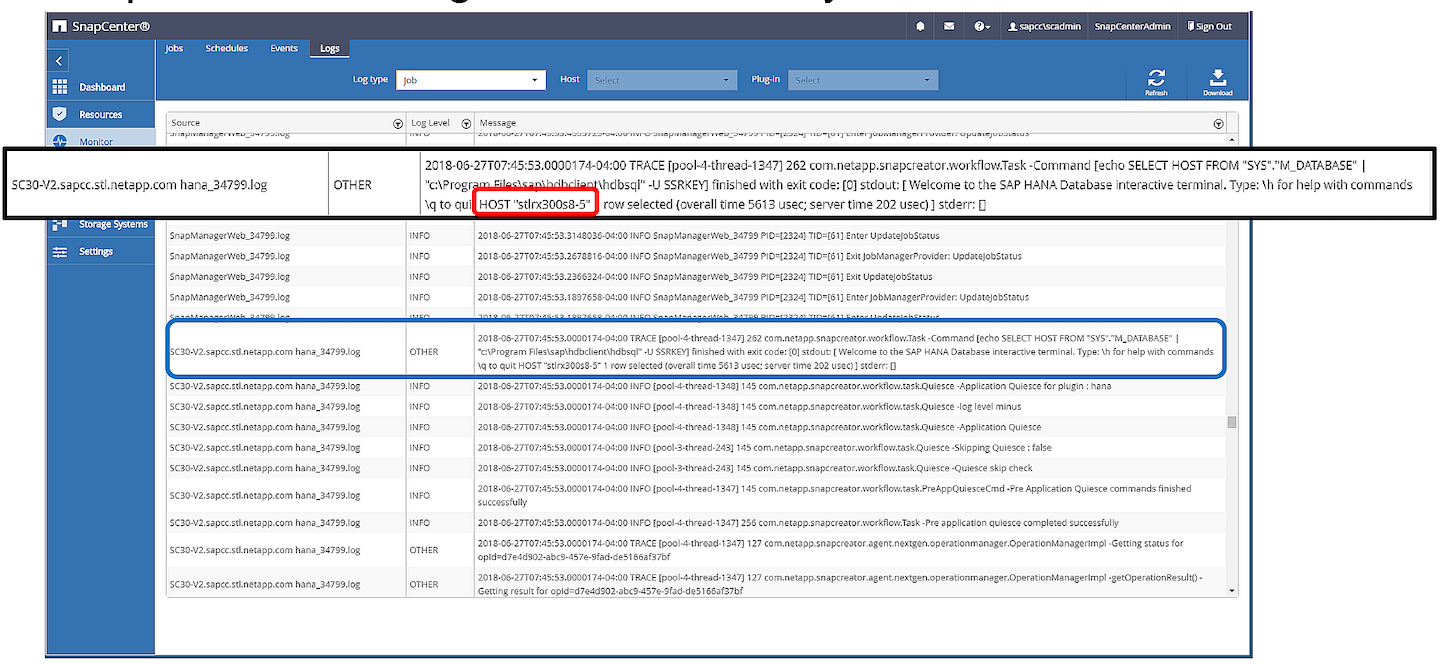The height and width of the screenshot is (664, 1440).
Task: Click the Refresh logs icon
Action: click(x=1155, y=80)
